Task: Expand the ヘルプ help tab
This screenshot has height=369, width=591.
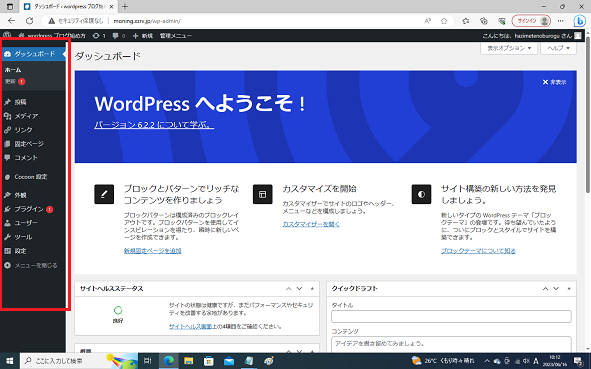Action: pyautogui.click(x=558, y=48)
